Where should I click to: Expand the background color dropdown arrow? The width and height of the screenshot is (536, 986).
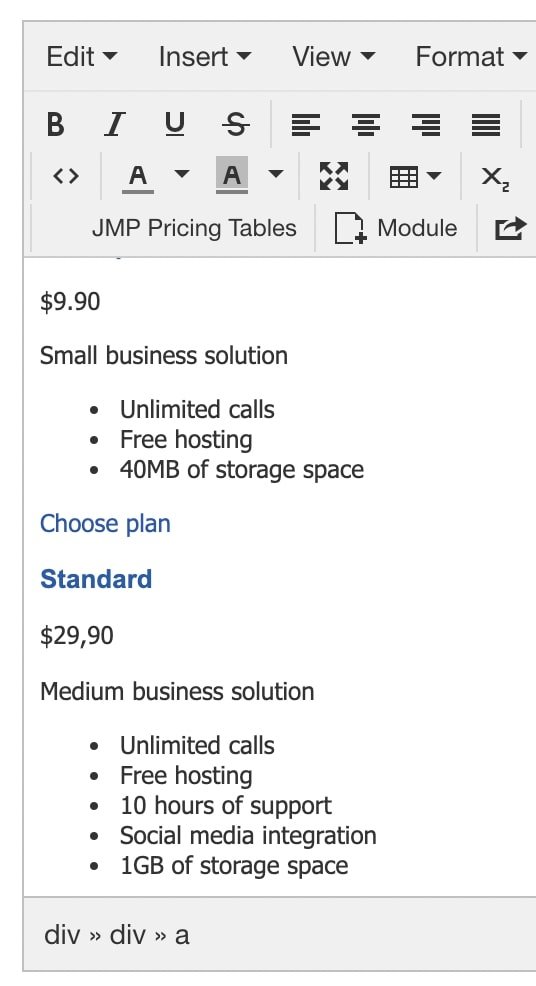(x=276, y=174)
